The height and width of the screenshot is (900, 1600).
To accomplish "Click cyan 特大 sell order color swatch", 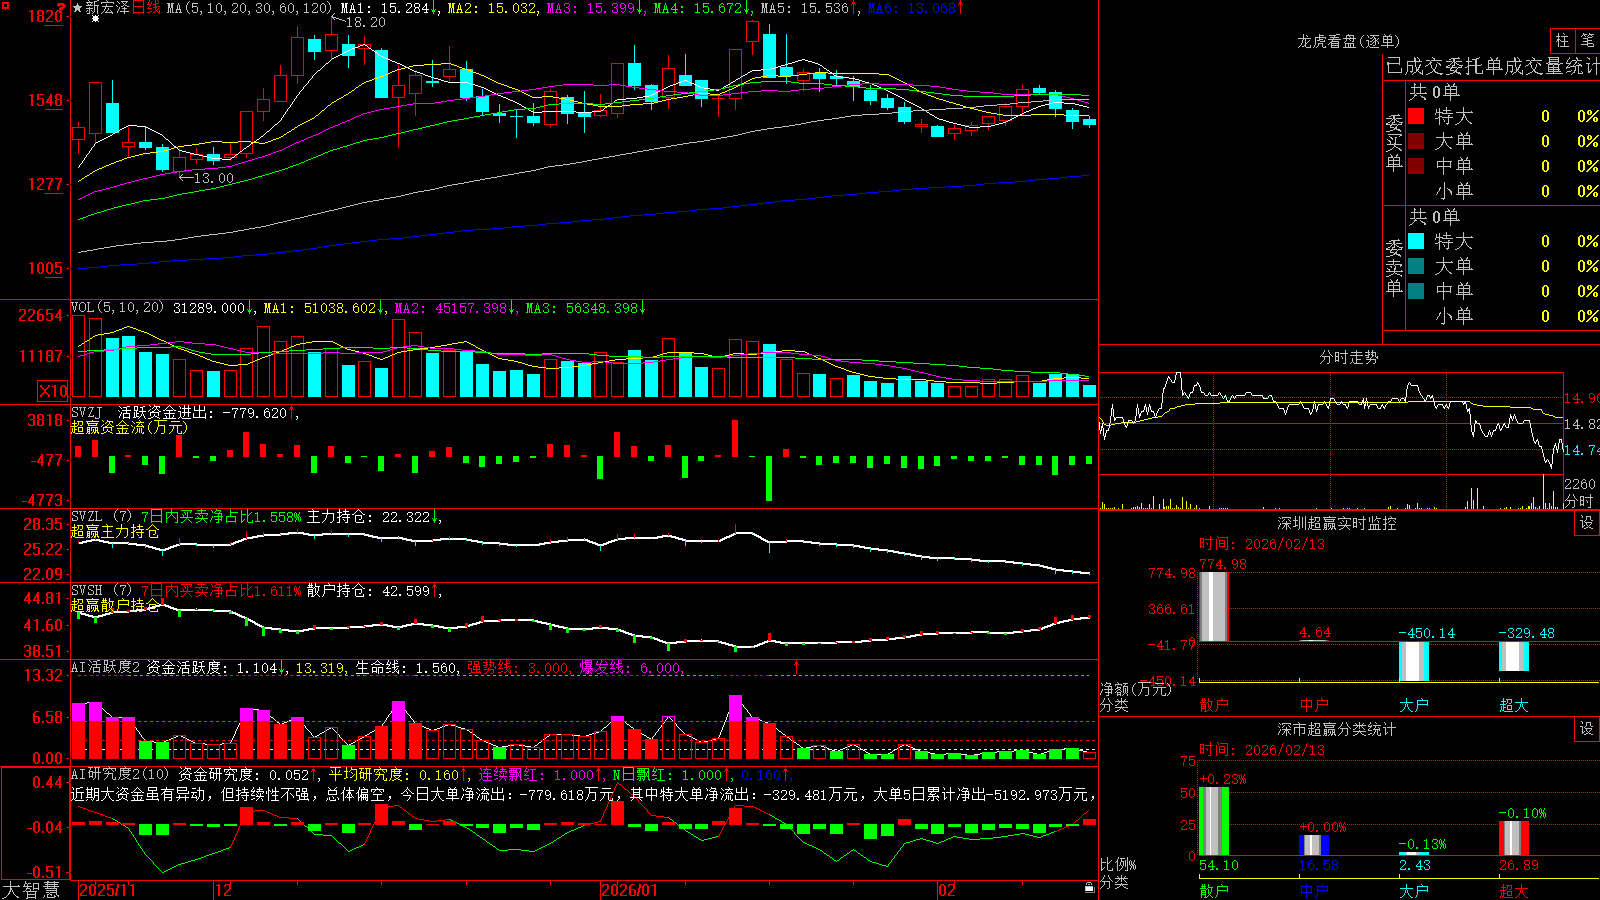I will [x=1416, y=241].
